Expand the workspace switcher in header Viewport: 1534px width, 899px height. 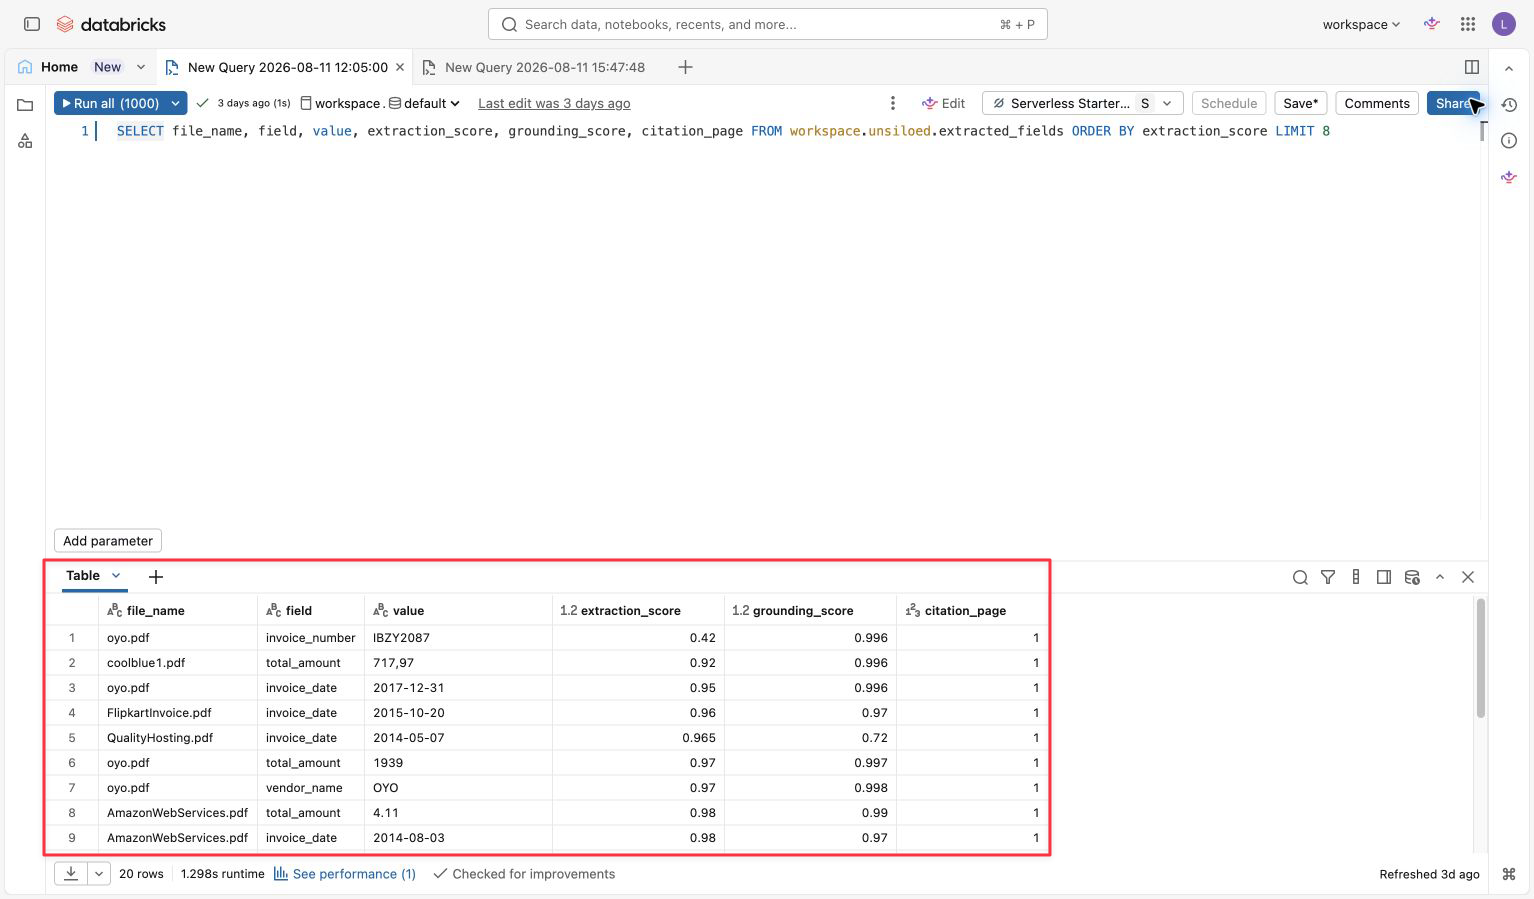tap(1361, 24)
